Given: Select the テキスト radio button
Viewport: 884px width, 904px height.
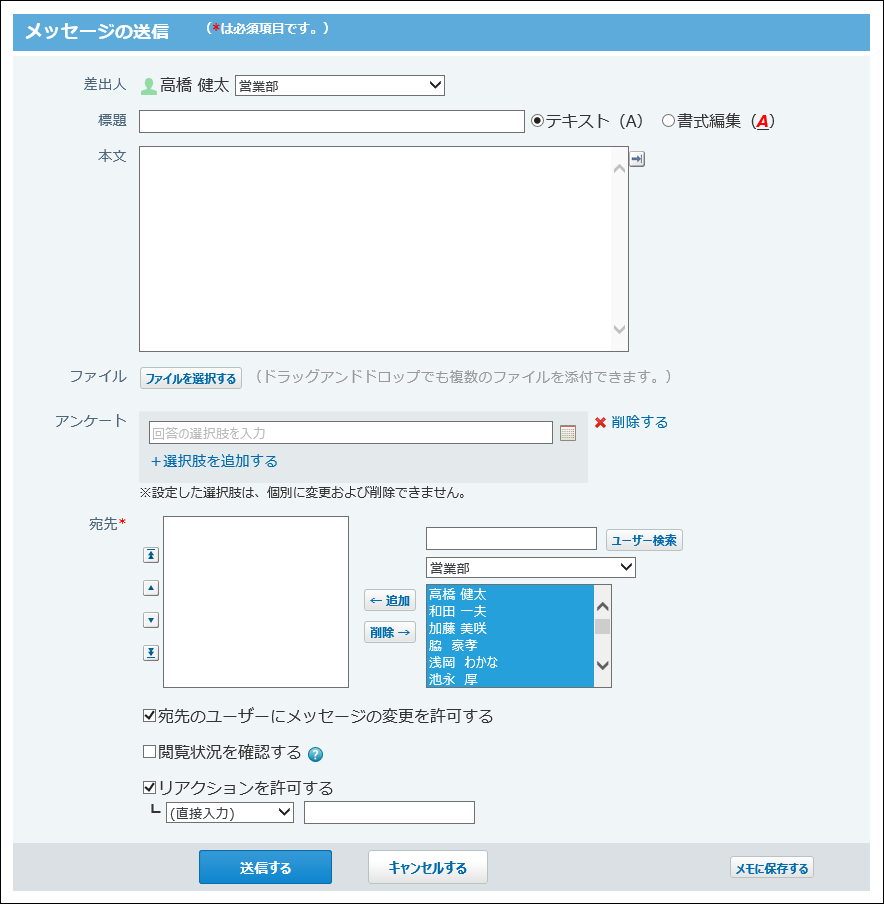Looking at the screenshot, I should click(x=537, y=121).
